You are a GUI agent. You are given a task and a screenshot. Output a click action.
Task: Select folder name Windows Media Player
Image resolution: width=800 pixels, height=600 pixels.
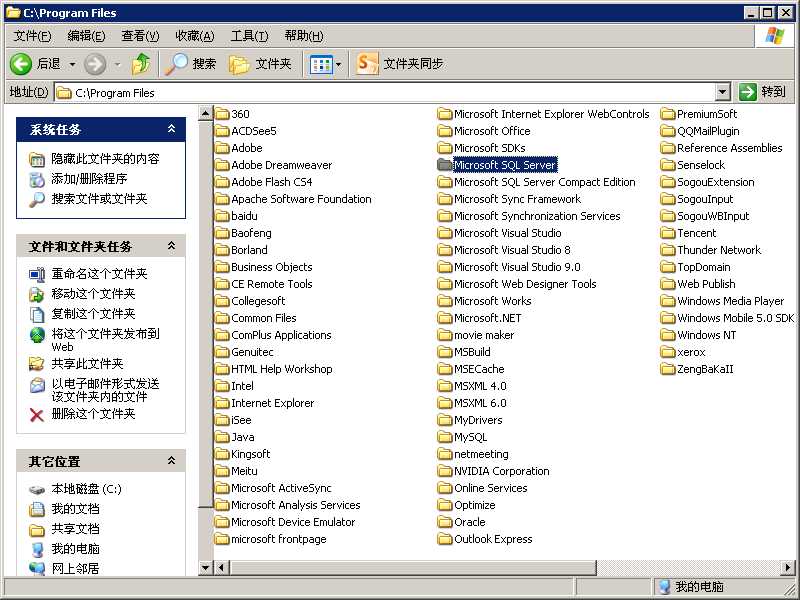click(730, 301)
